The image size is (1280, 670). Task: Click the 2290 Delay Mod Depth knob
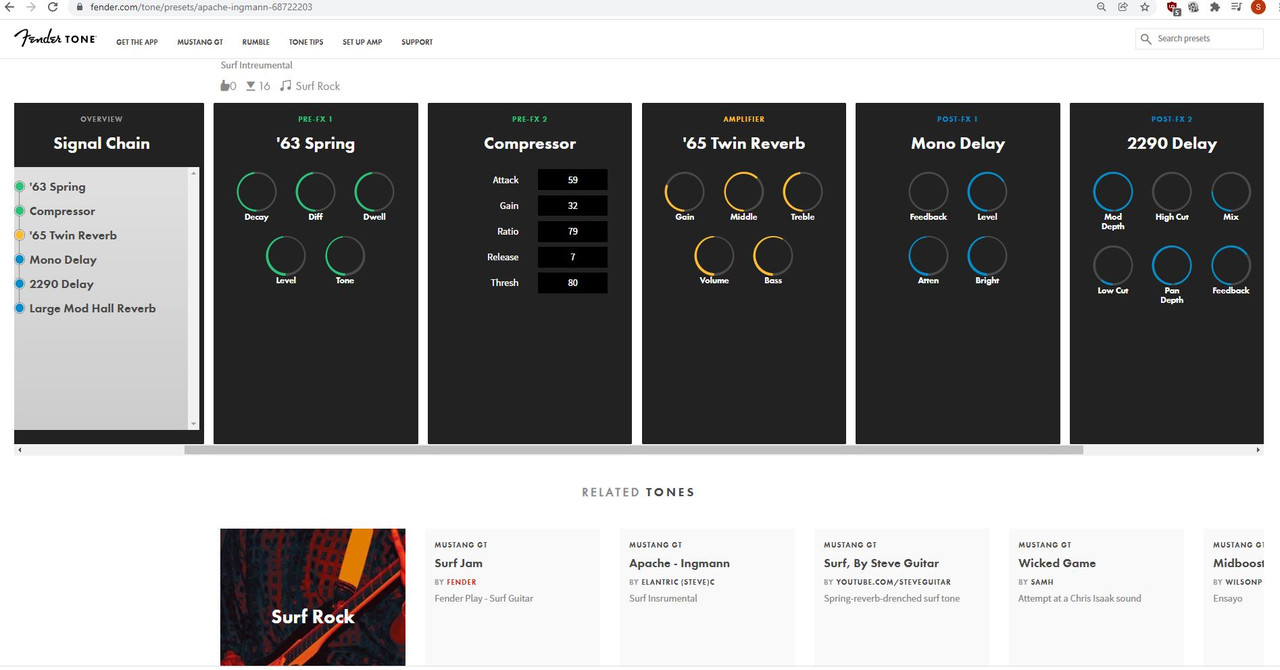point(1113,191)
